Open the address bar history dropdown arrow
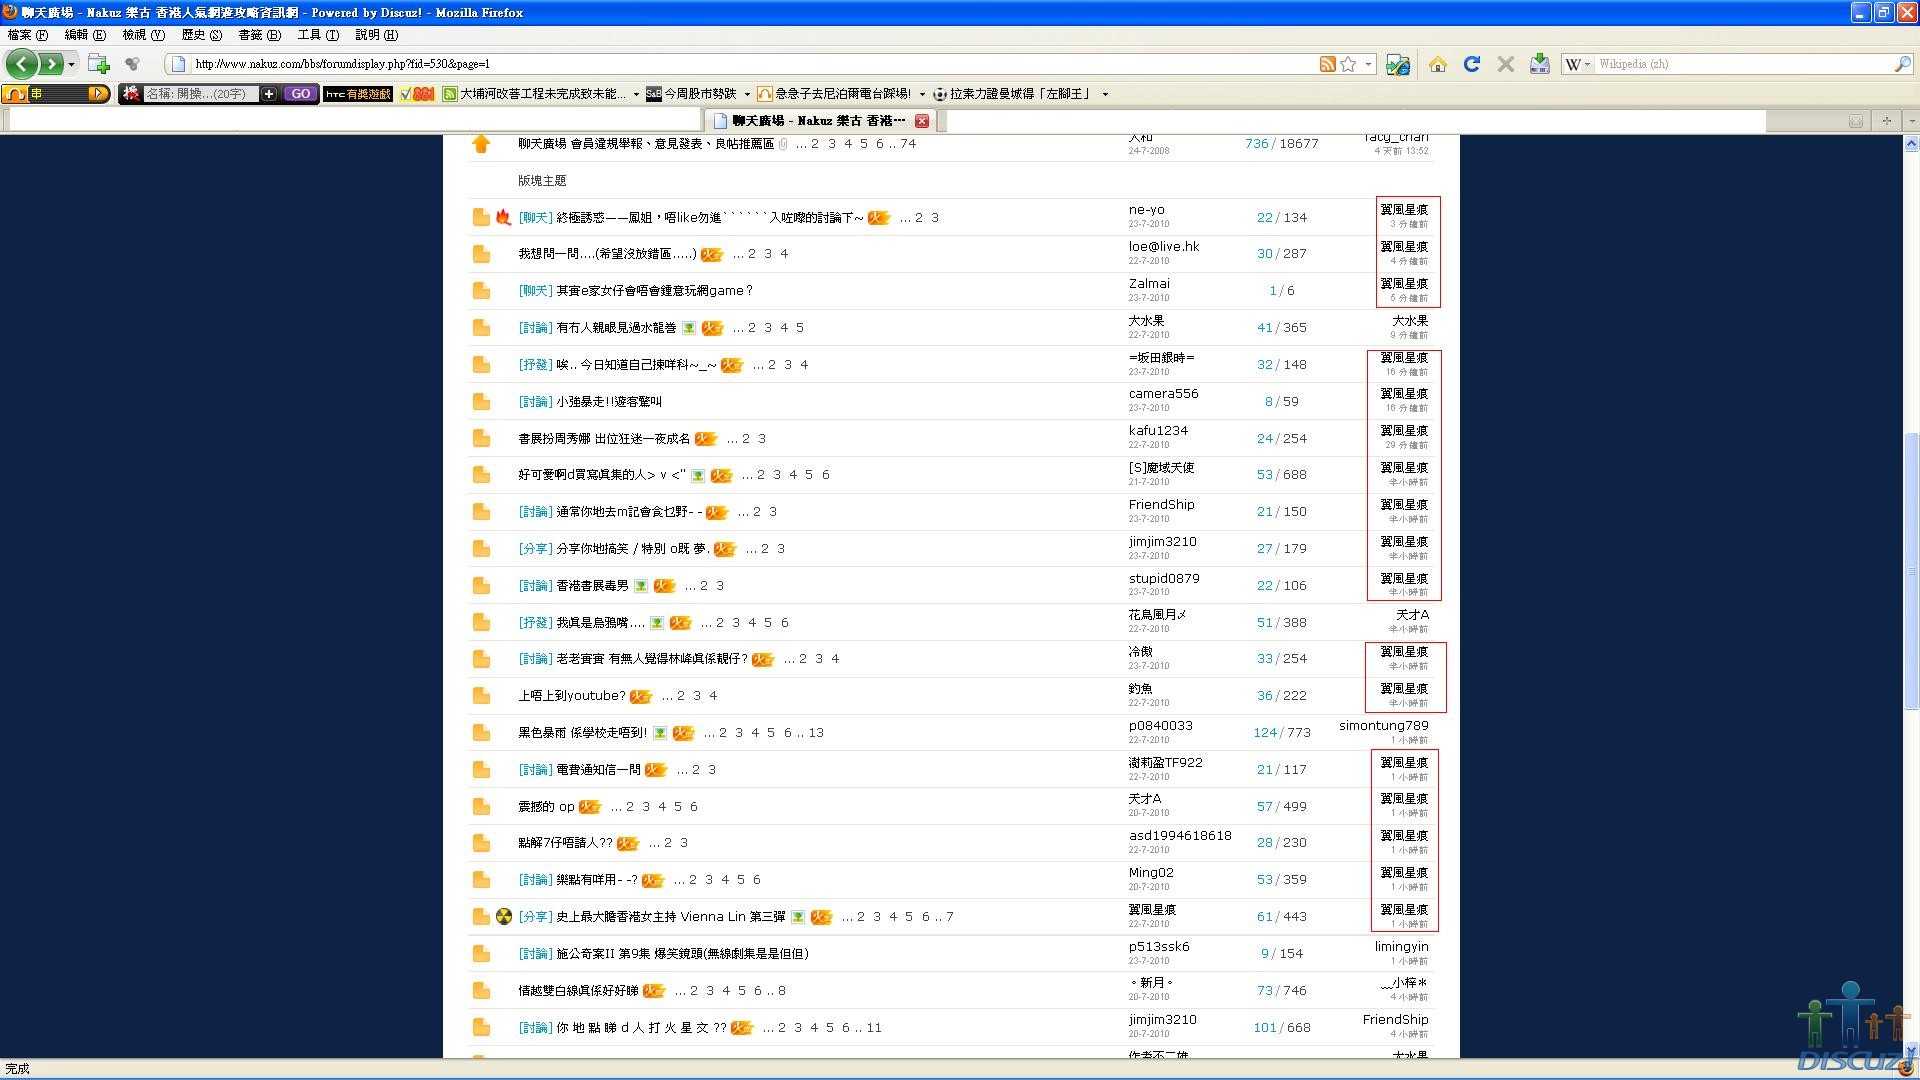 [1369, 64]
